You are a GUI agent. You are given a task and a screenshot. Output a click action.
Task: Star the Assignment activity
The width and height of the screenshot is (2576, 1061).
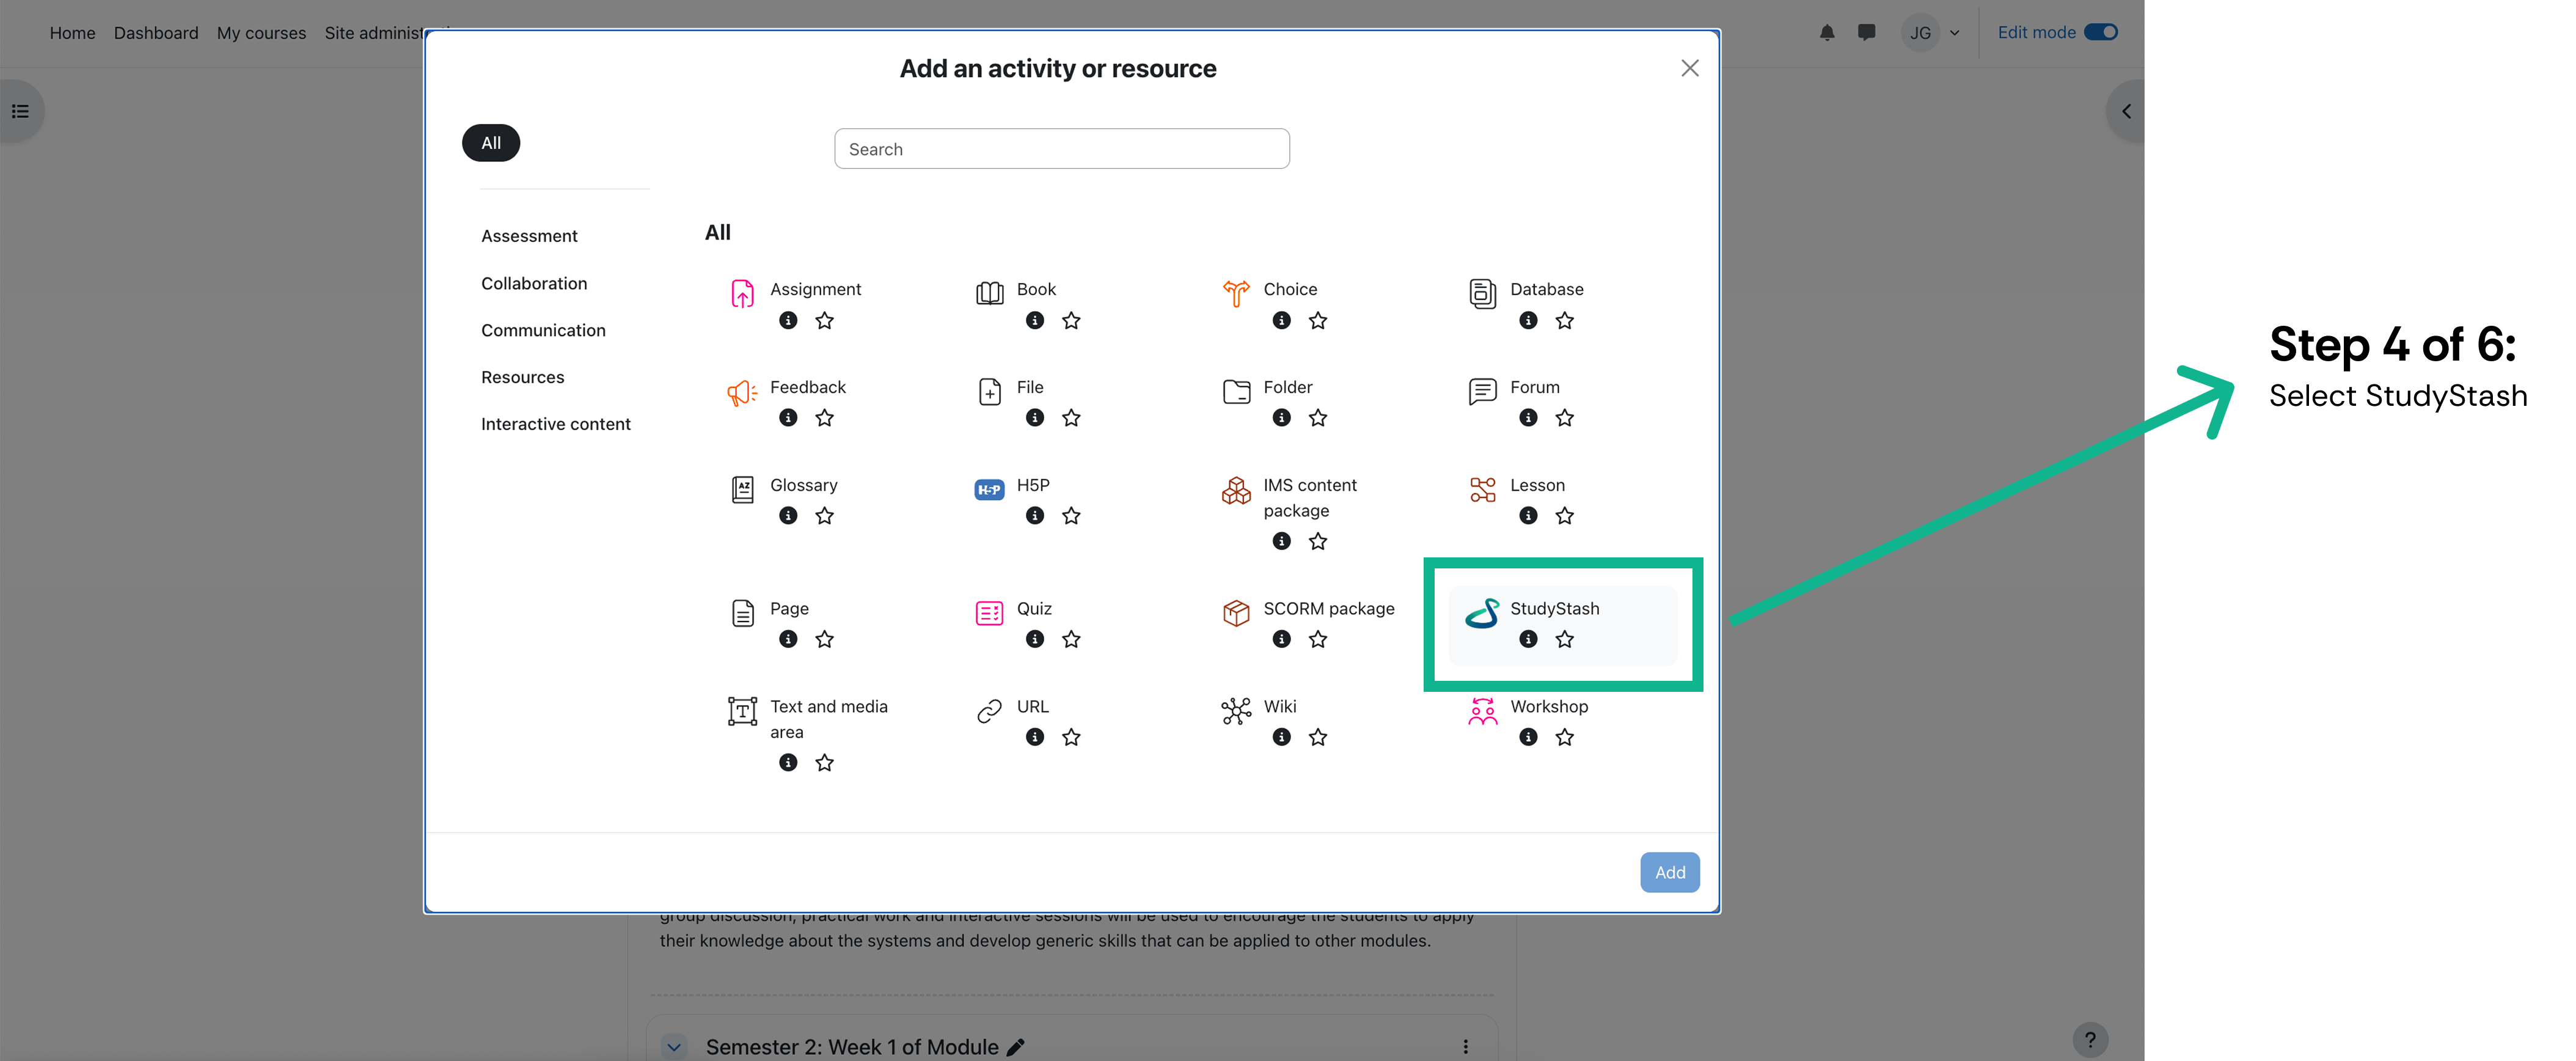click(x=824, y=321)
